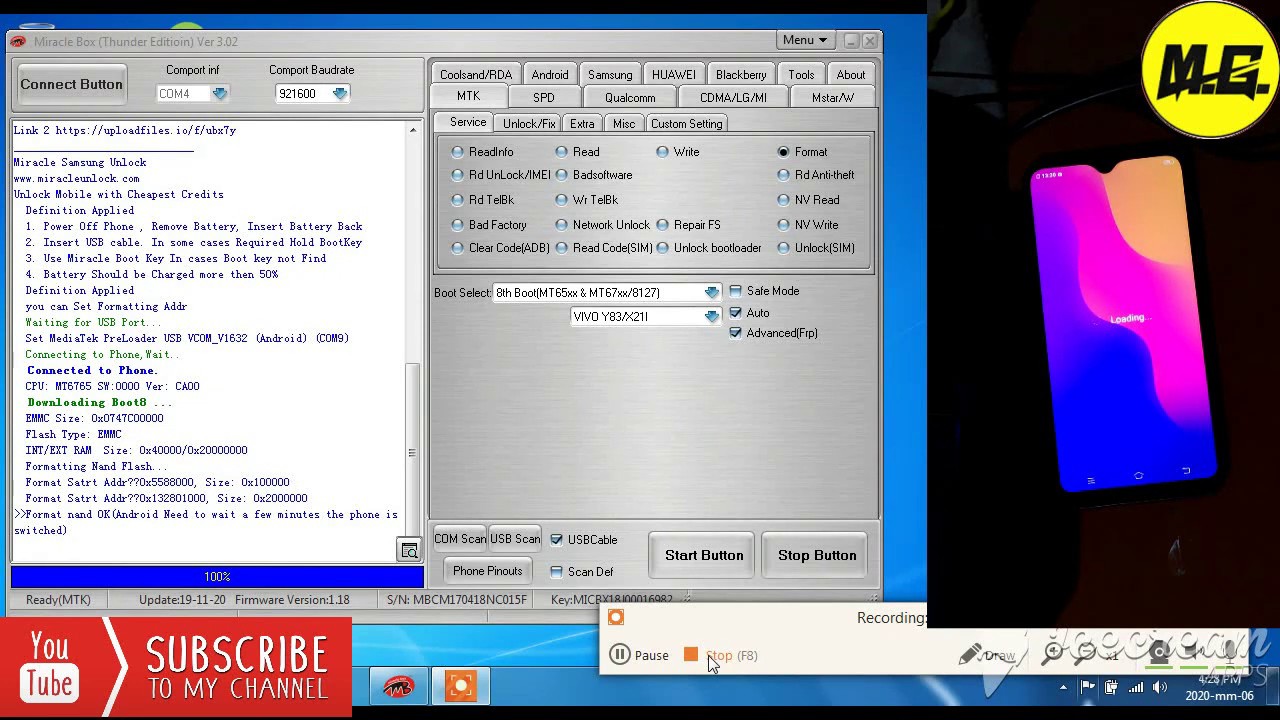The height and width of the screenshot is (720, 1280).
Task: Open Miracle Box from the taskbar
Action: tap(398, 686)
